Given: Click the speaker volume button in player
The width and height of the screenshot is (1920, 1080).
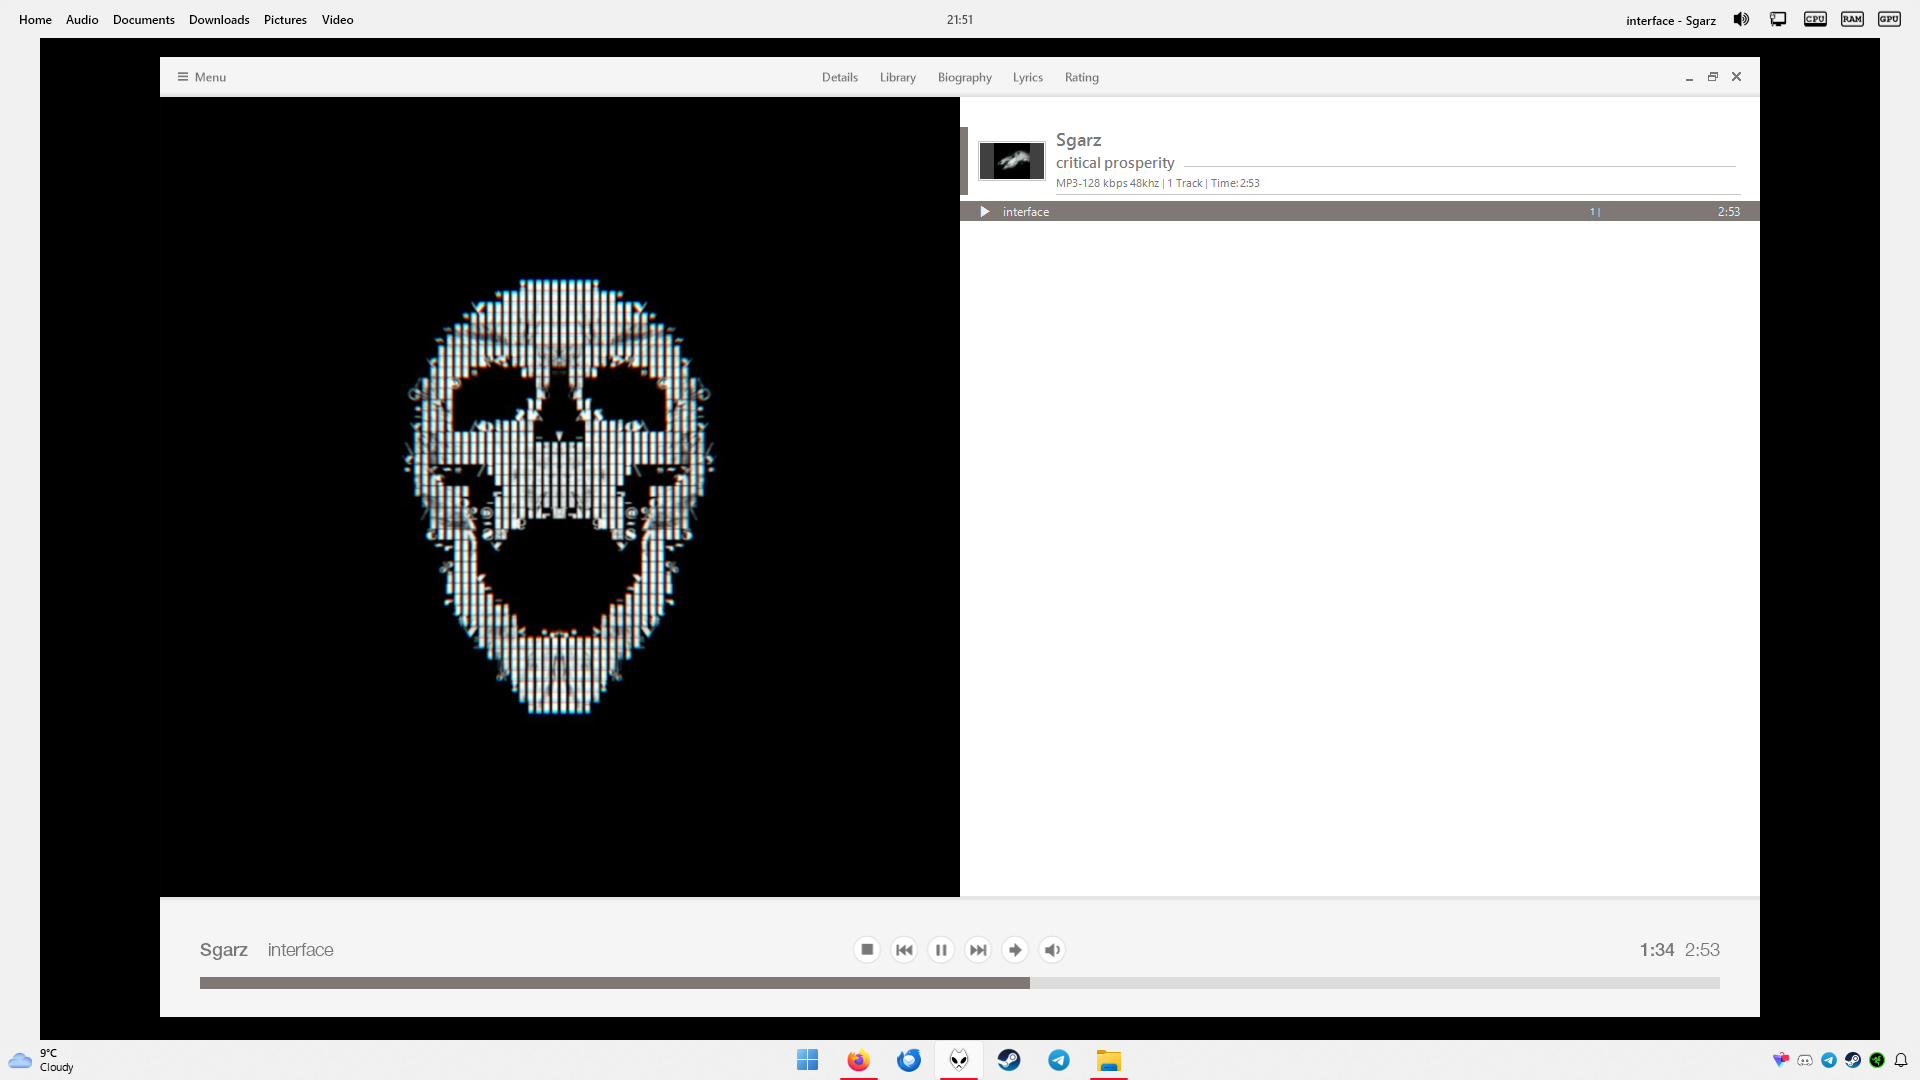Looking at the screenshot, I should click(1052, 950).
